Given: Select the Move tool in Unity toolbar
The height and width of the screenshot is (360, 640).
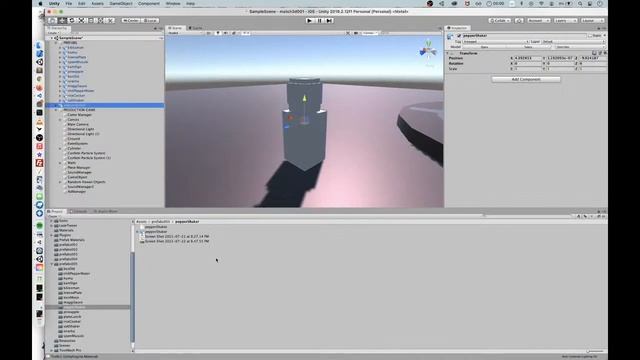Looking at the screenshot, I should point(62,20).
